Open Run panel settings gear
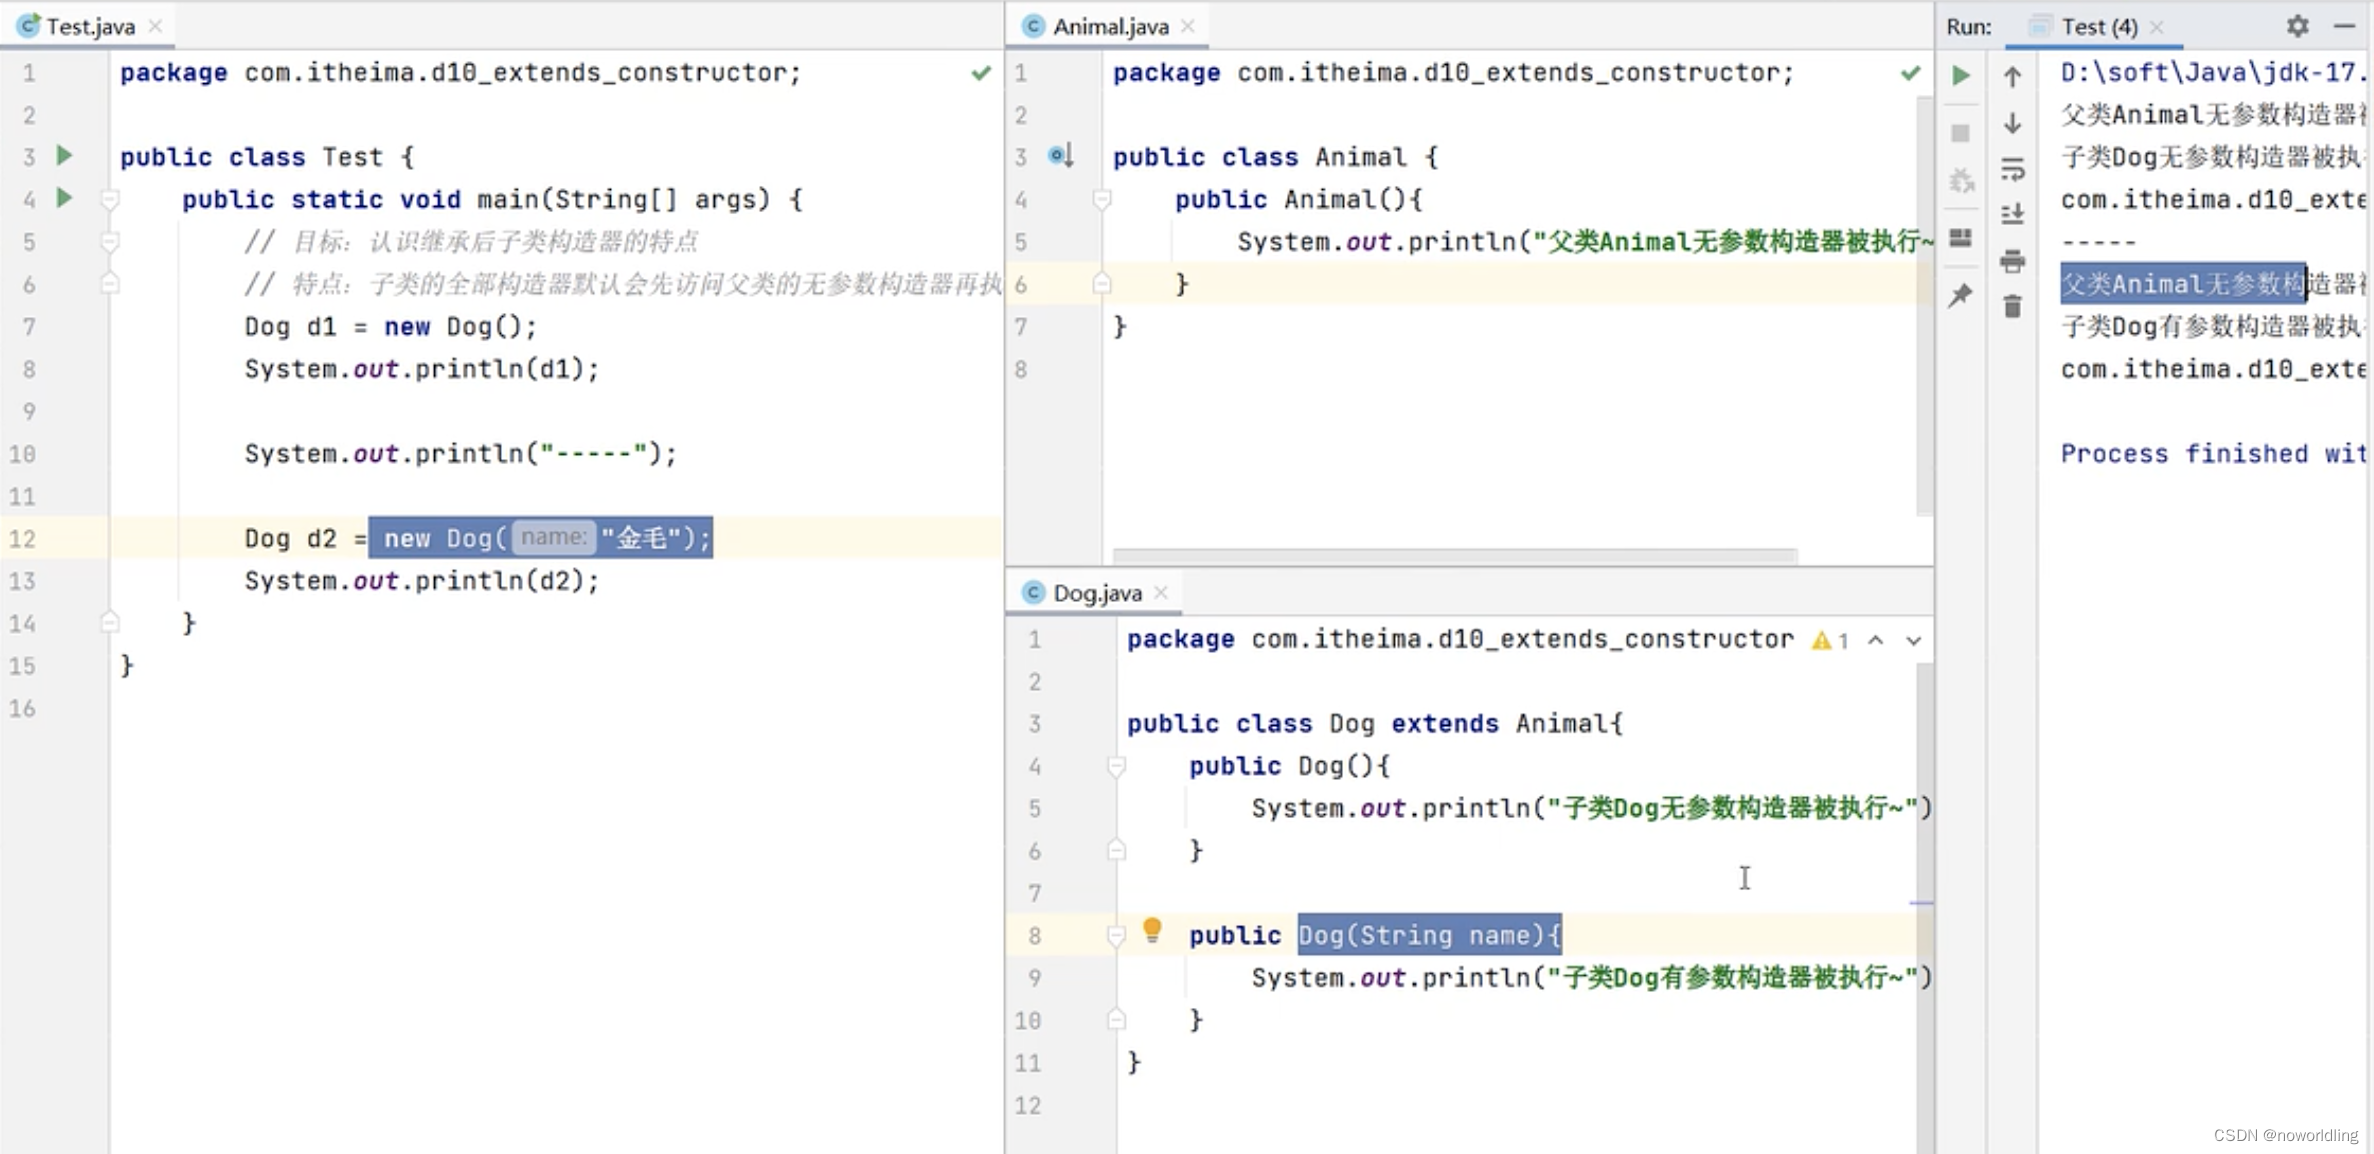 (2297, 27)
